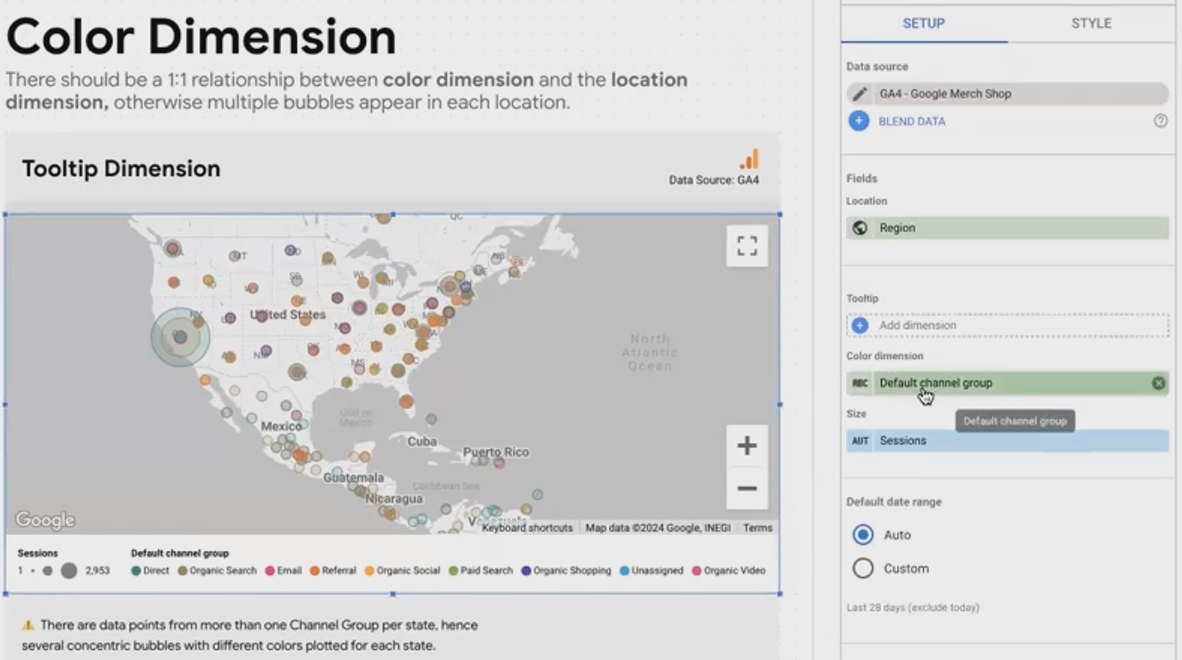Click the Puerto Rico map label
1182x660 pixels.
(x=495, y=452)
